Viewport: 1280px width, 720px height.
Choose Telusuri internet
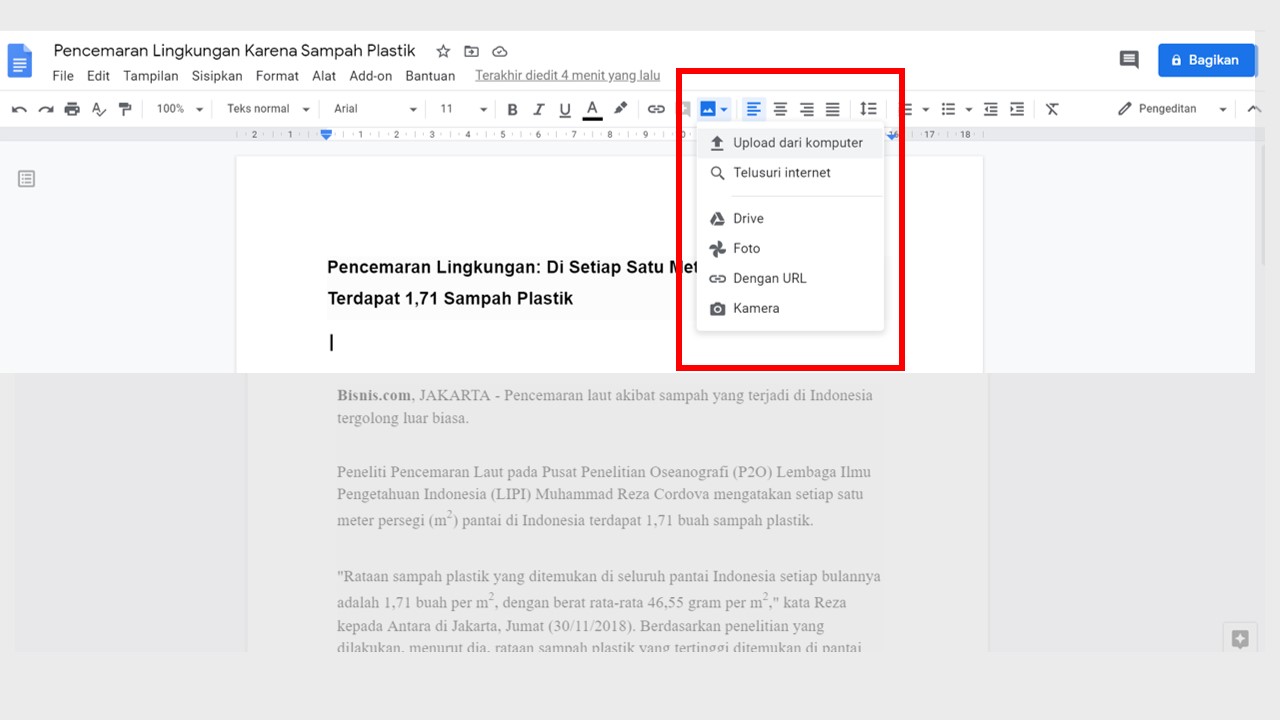coord(790,173)
